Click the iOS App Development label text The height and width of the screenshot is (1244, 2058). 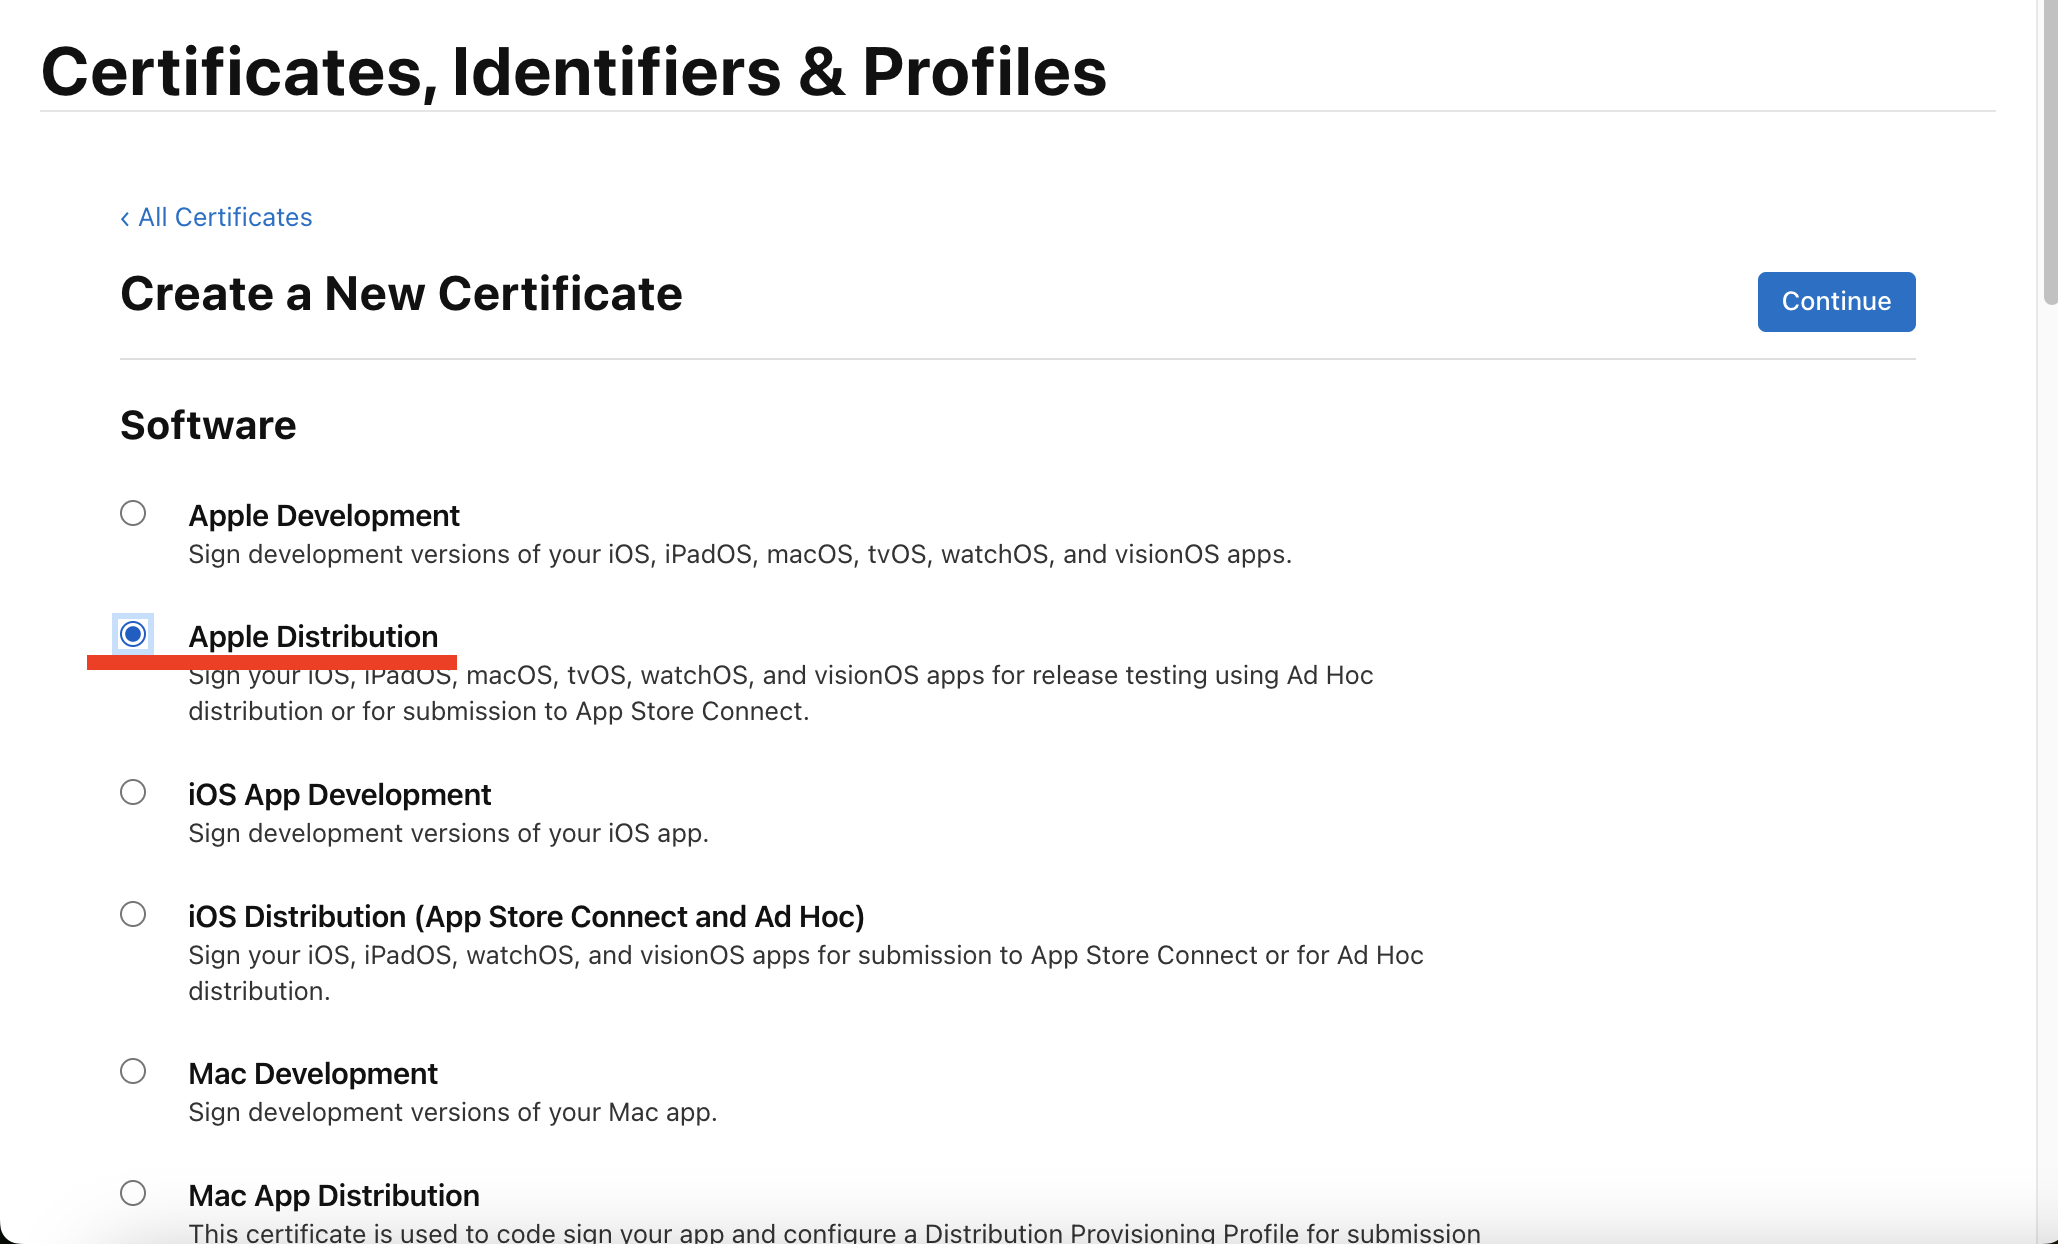pos(339,794)
